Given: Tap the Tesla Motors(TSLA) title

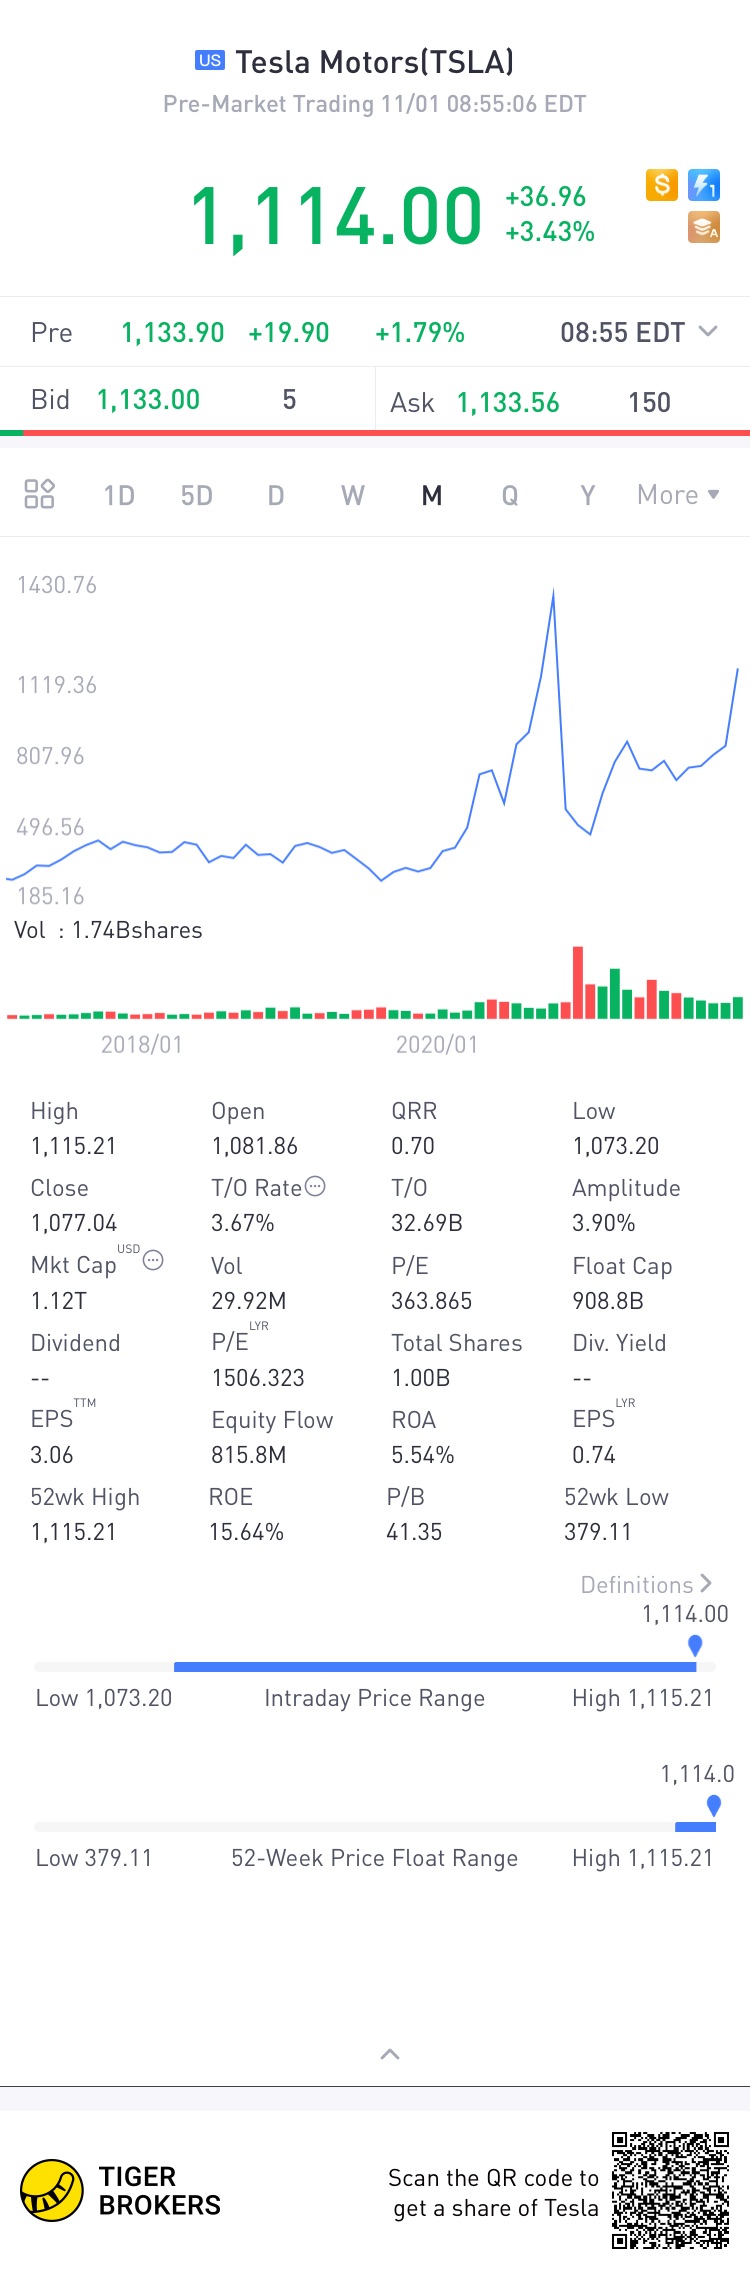Looking at the screenshot, I should [x=374, y=62].
